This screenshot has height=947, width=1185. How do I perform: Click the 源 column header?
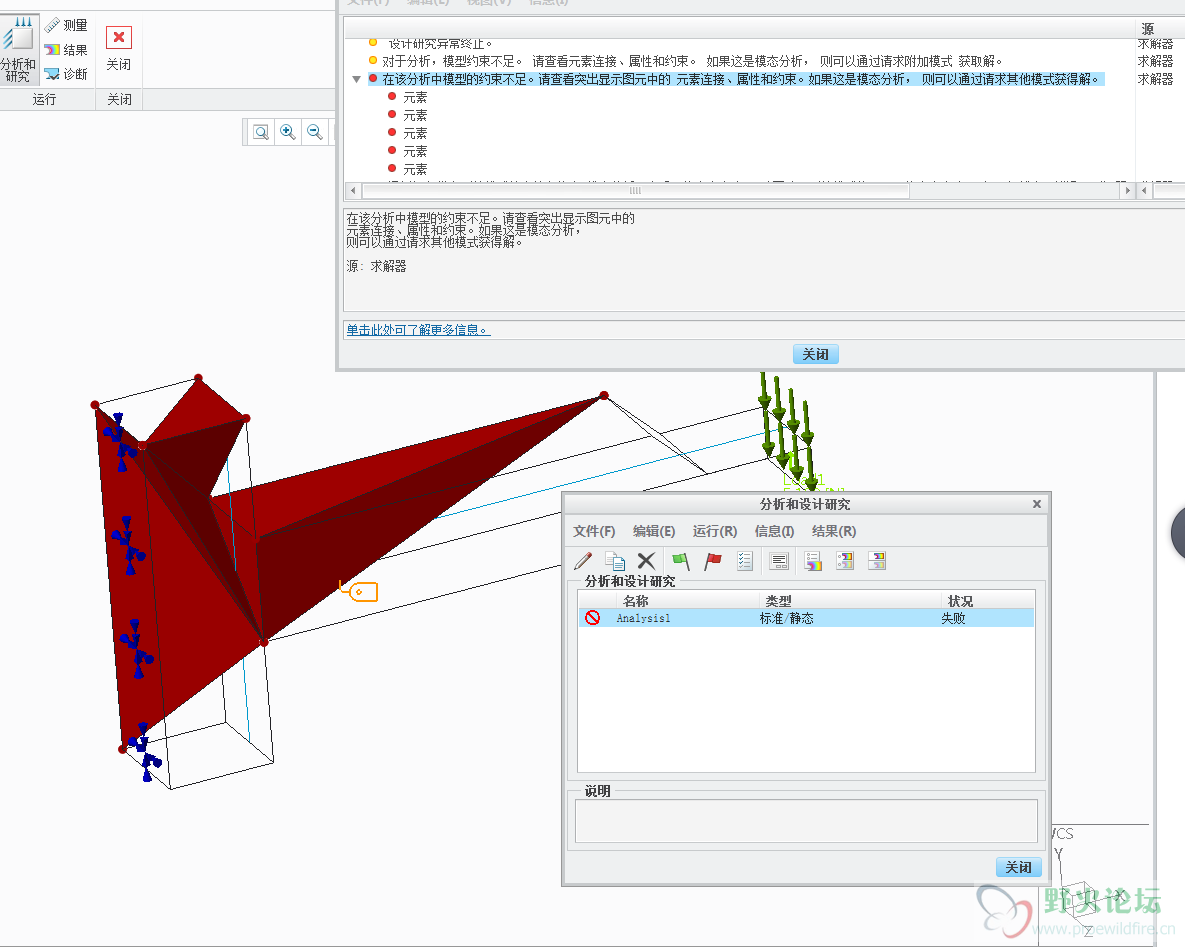pos(1148,29)
